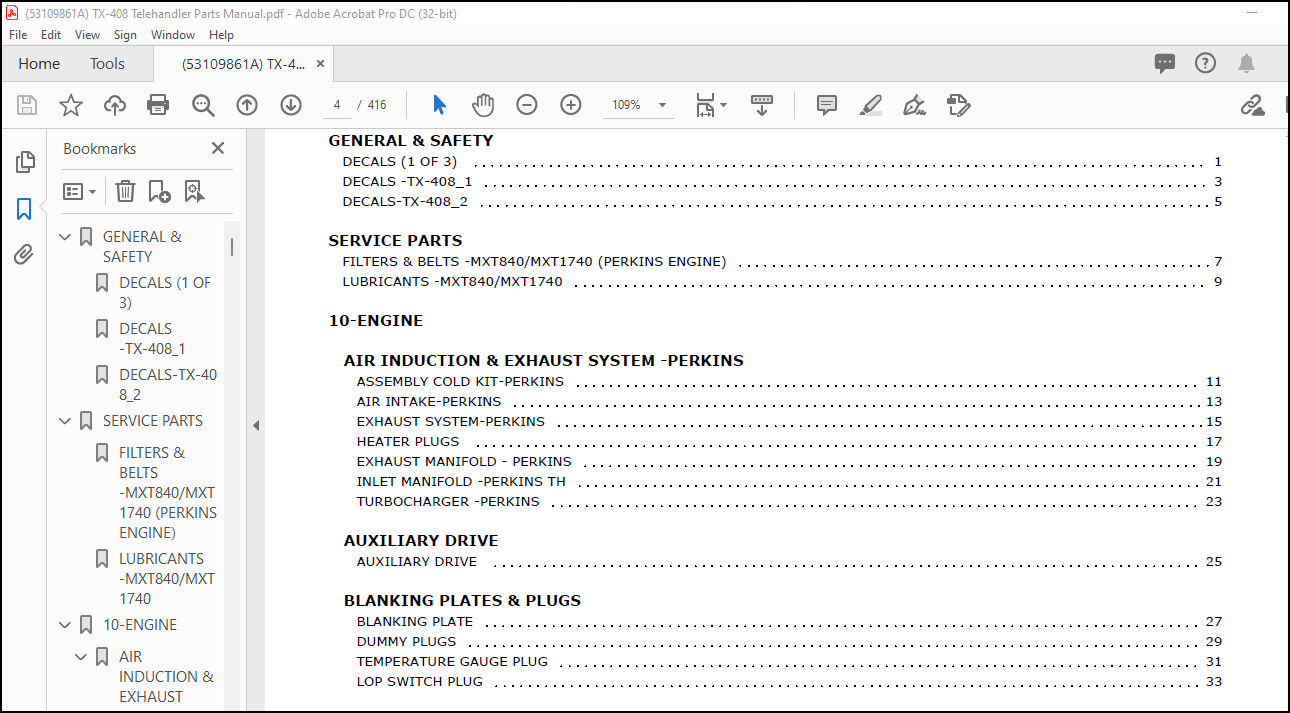Image resolution: width=1290 pixels, height=713 pixels.
Task: Select DECALS -TX-408_1 bookmark
Action: click(x=152, y=339)
